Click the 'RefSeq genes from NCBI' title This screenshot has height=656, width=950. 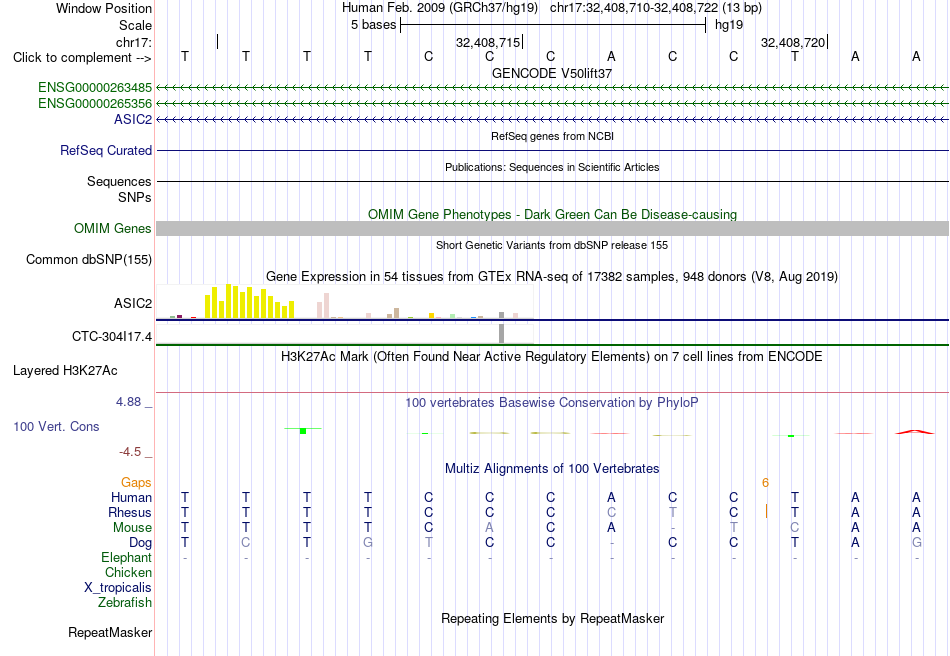tap(552, 136)
